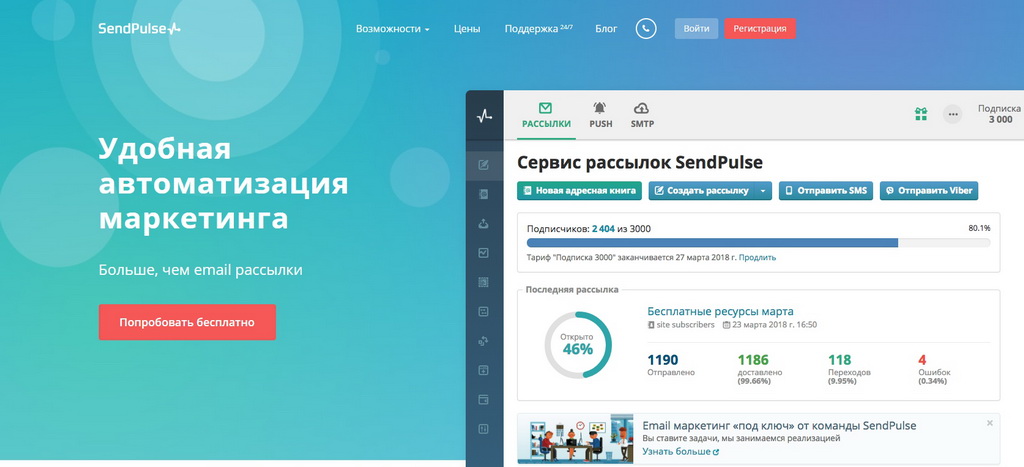
Task: Click the wallet card sidebar icon
Action: (x=484, y=400)
